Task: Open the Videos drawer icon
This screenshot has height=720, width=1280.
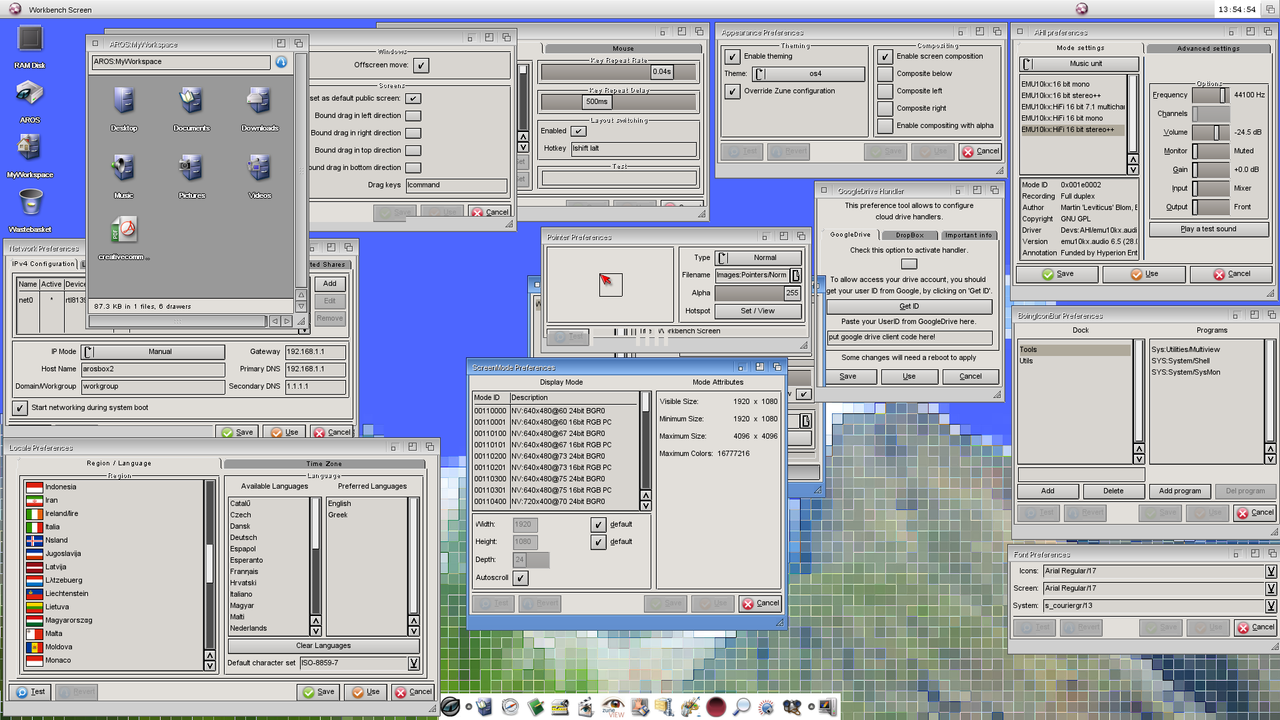Action: [x=259, y=168]
